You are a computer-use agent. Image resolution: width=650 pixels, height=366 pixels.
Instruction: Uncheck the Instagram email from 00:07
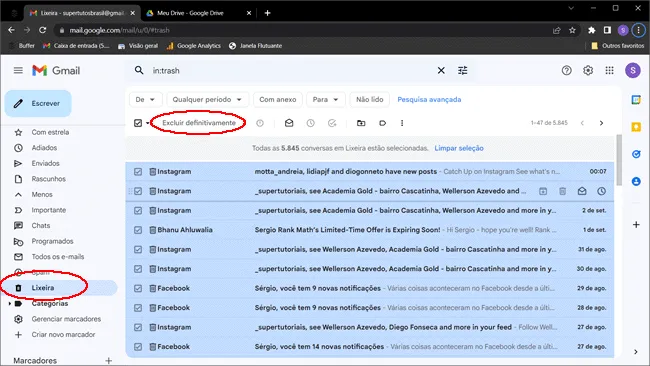click(x=138, y=172)
